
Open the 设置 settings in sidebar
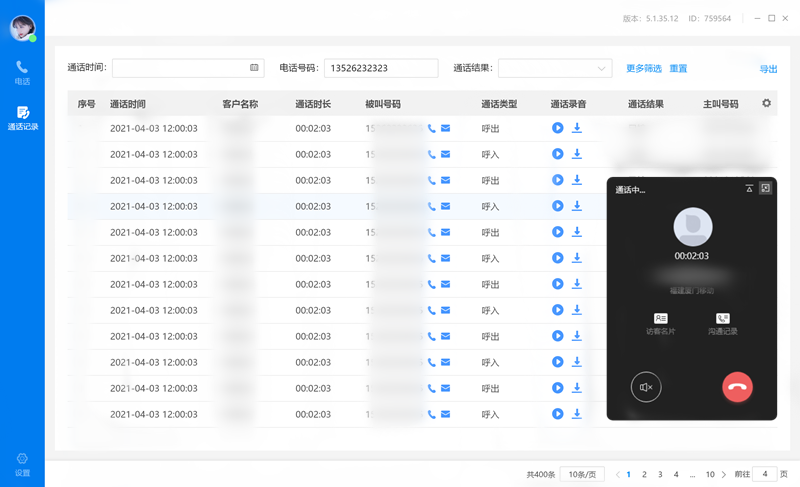pyautogui.click(x=22, y=464)
